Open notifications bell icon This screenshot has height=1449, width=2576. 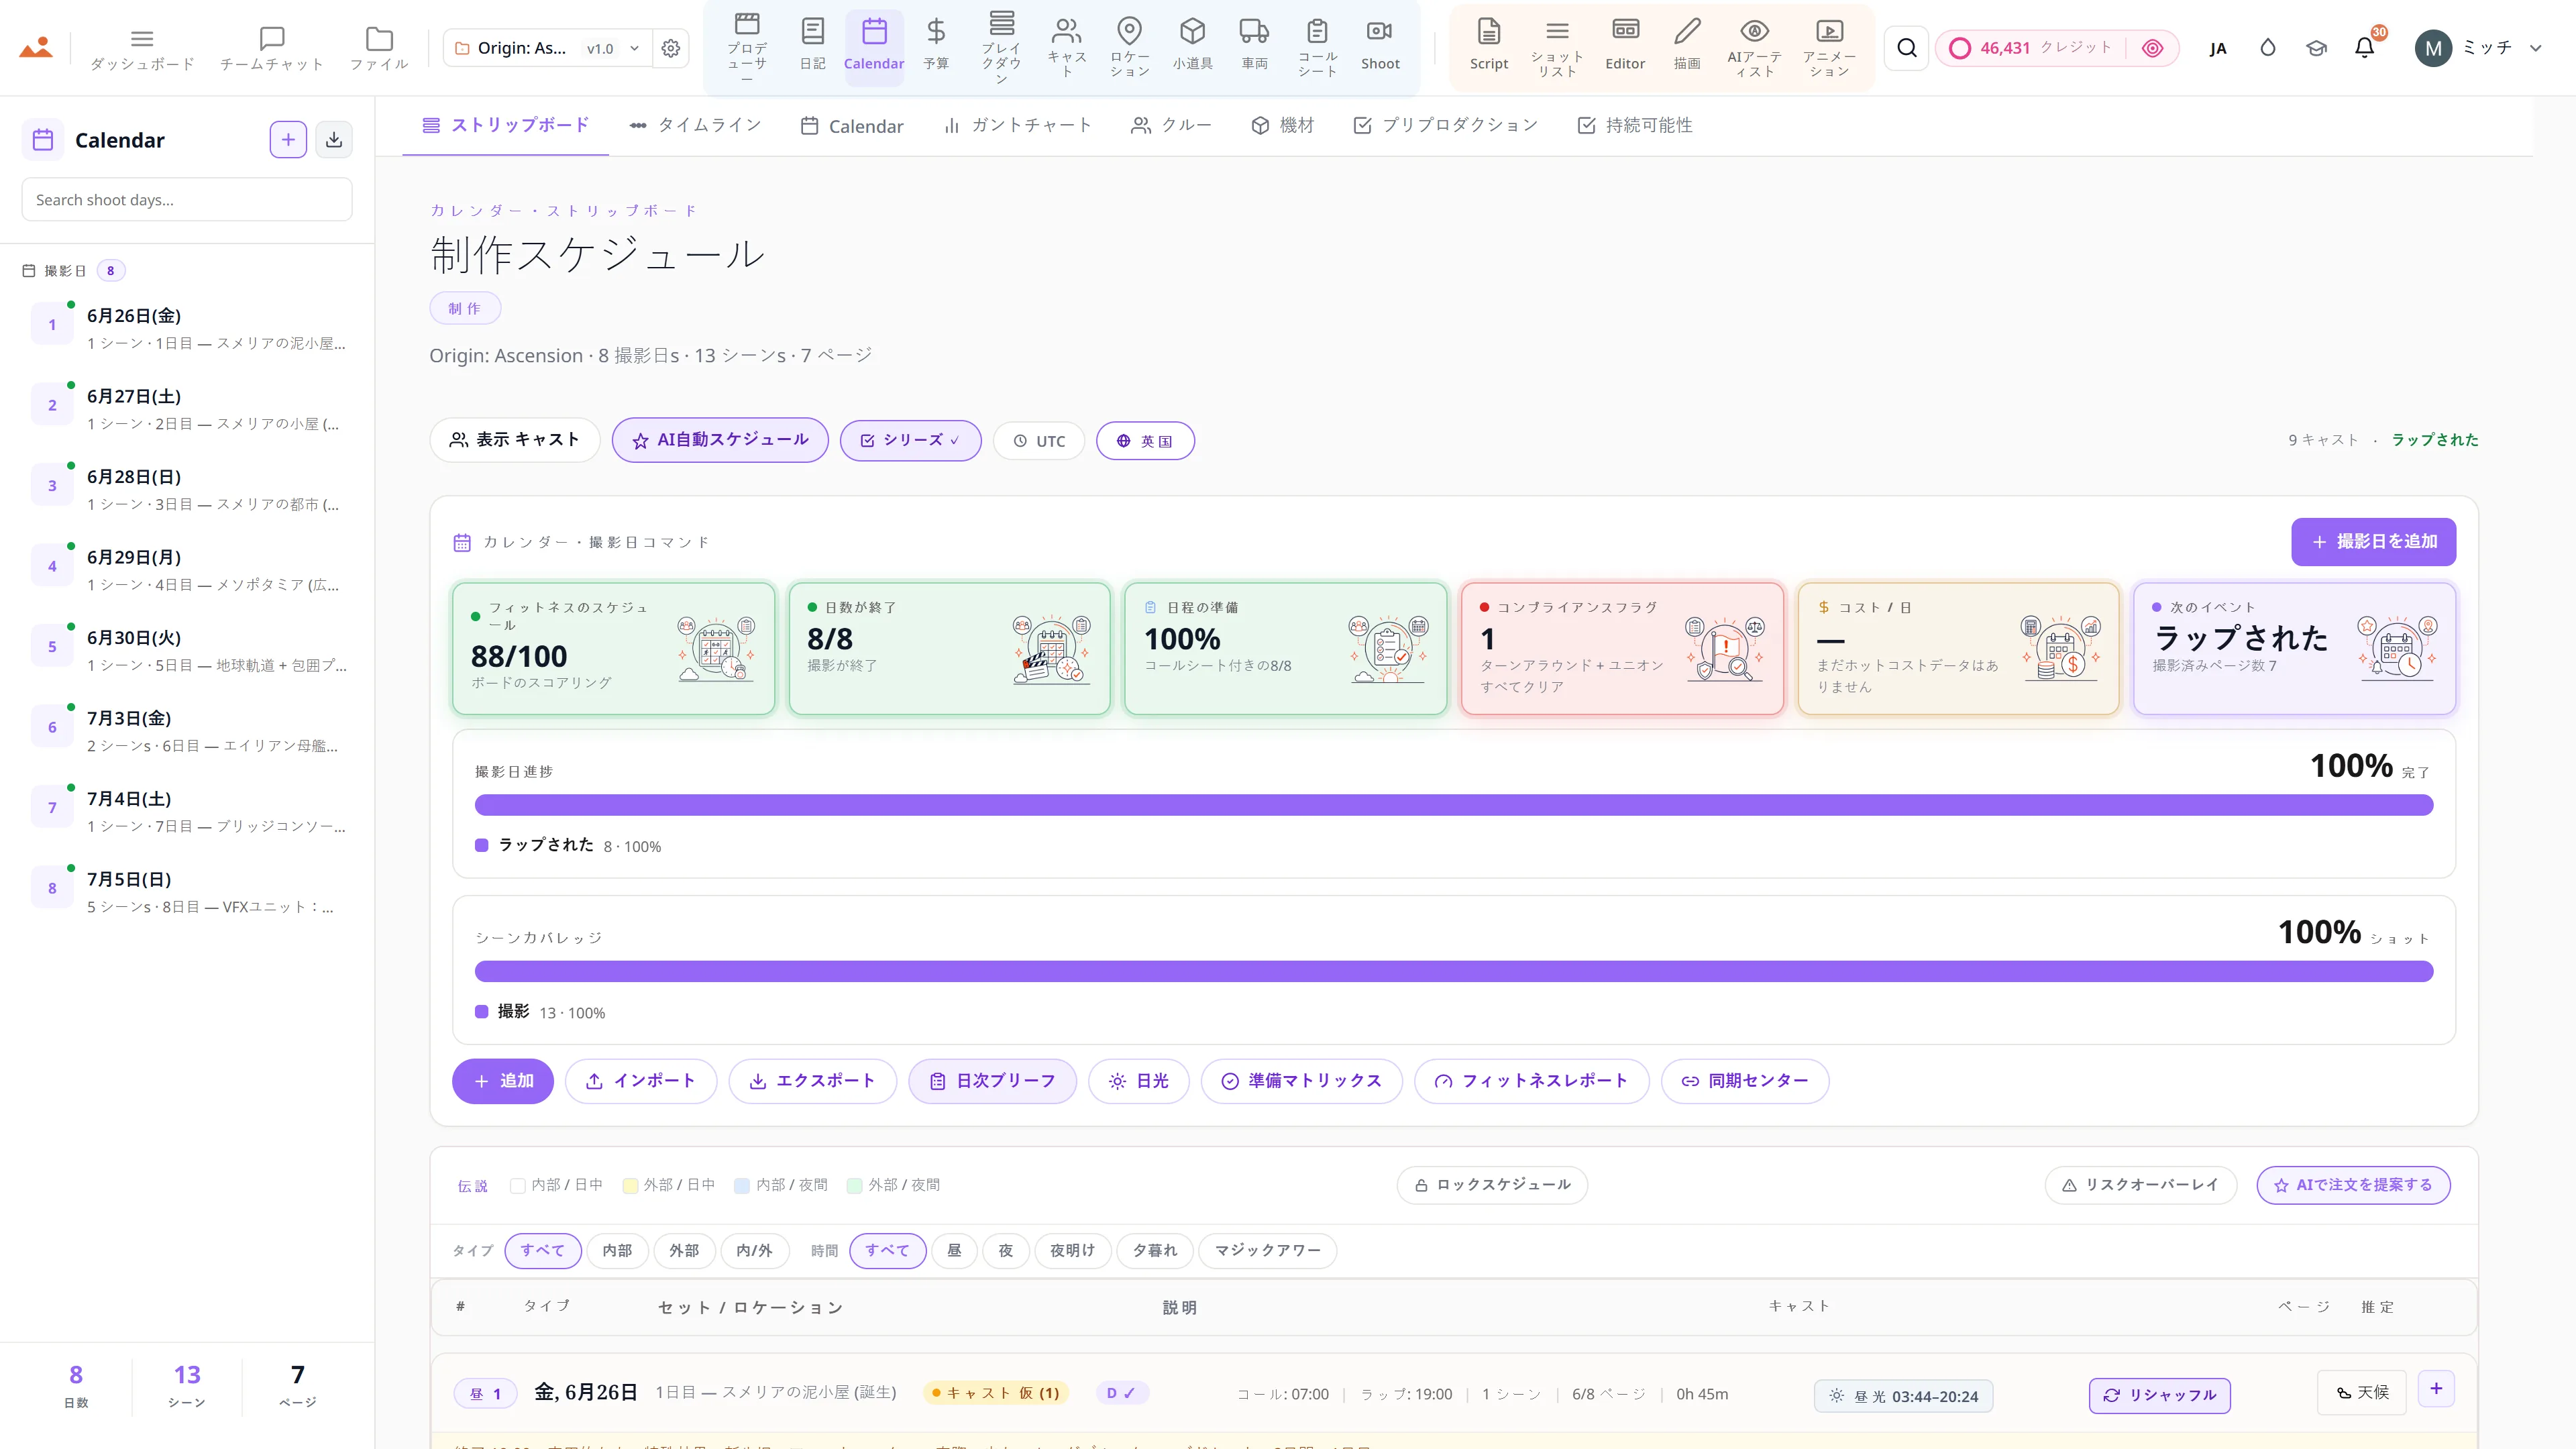pos(2364,48)
